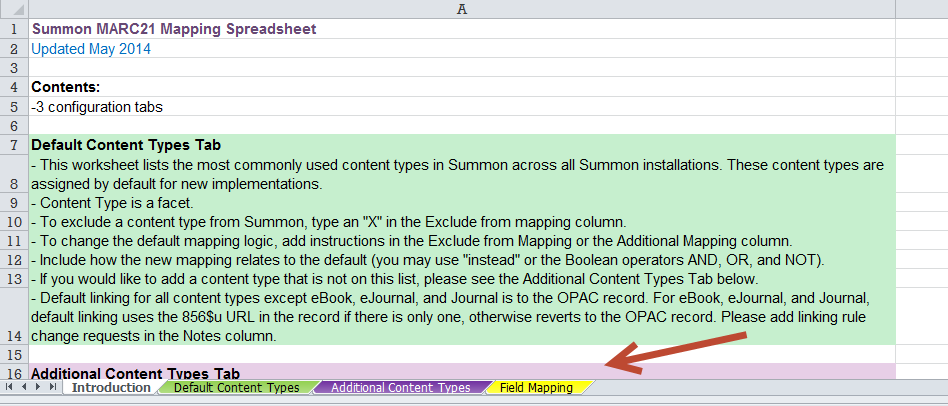Select the Select All corner box
This screenshot has height=406, width=948.
[x=14, y=9]
